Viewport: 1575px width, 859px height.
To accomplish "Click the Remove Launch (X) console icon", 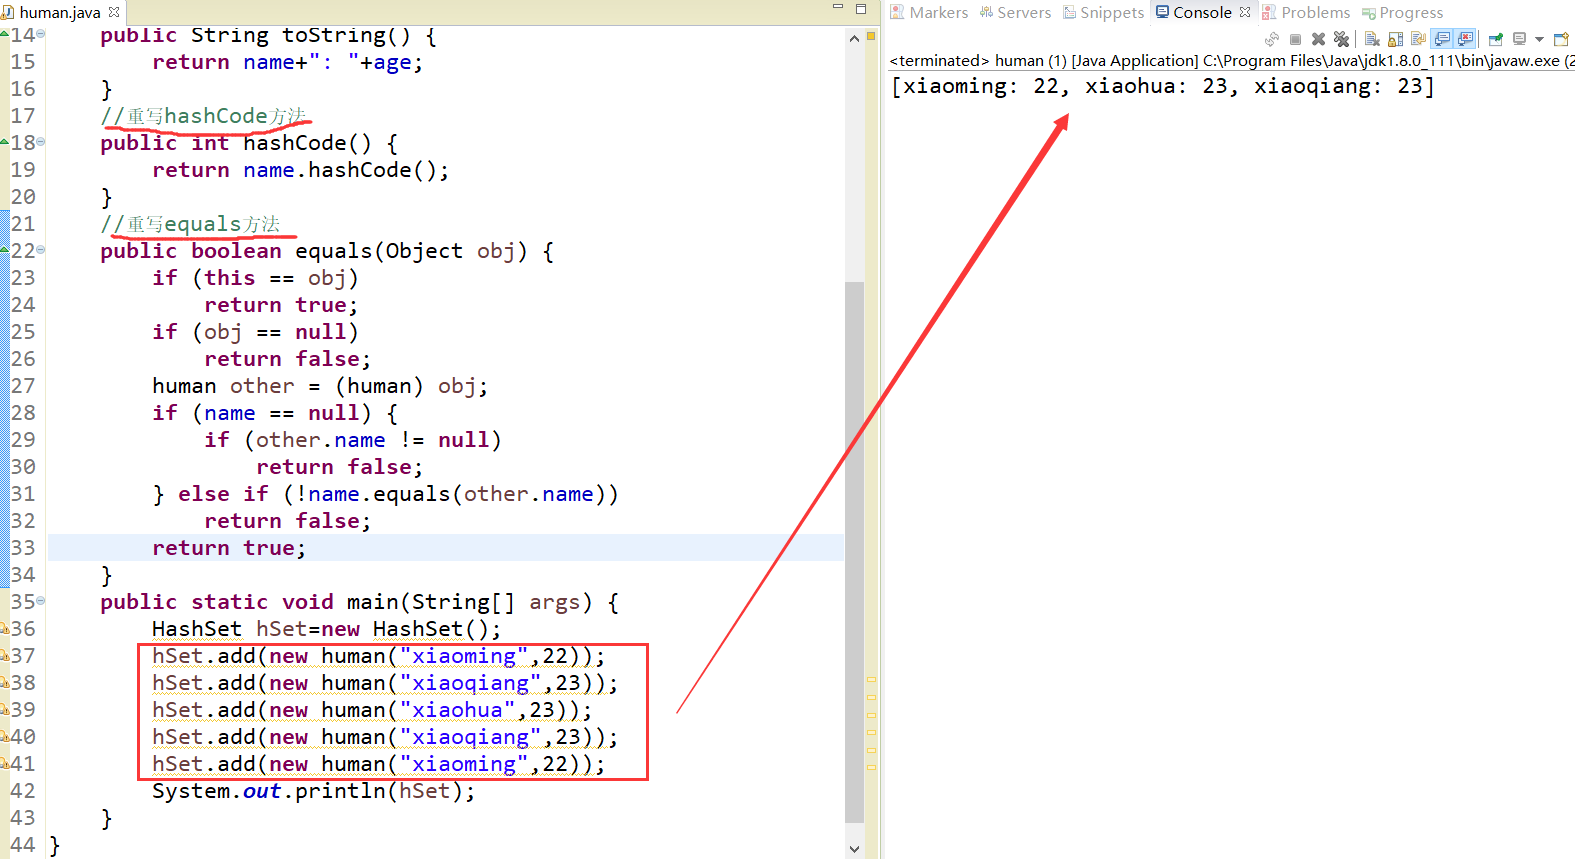I will 1318,39.
